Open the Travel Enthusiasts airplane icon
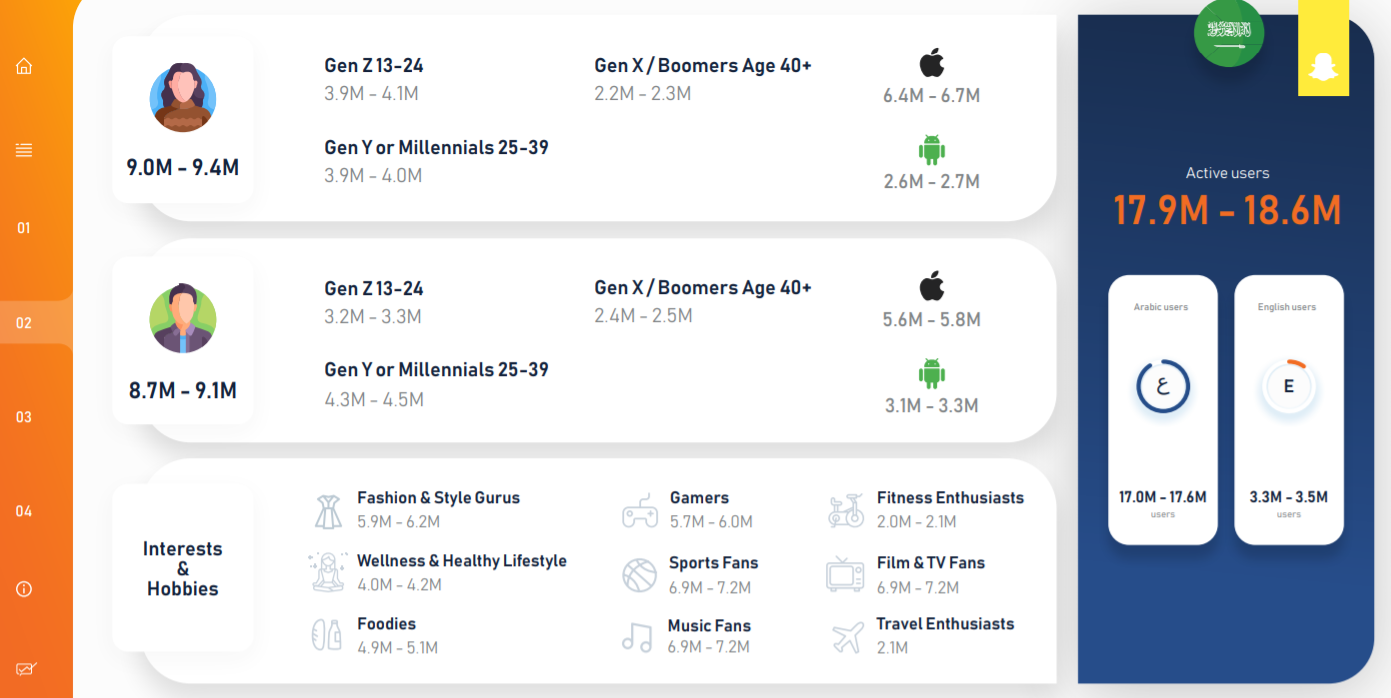The height and width of the screenshot is (698, 1391). pyautogui.click(x=848, y=637)
